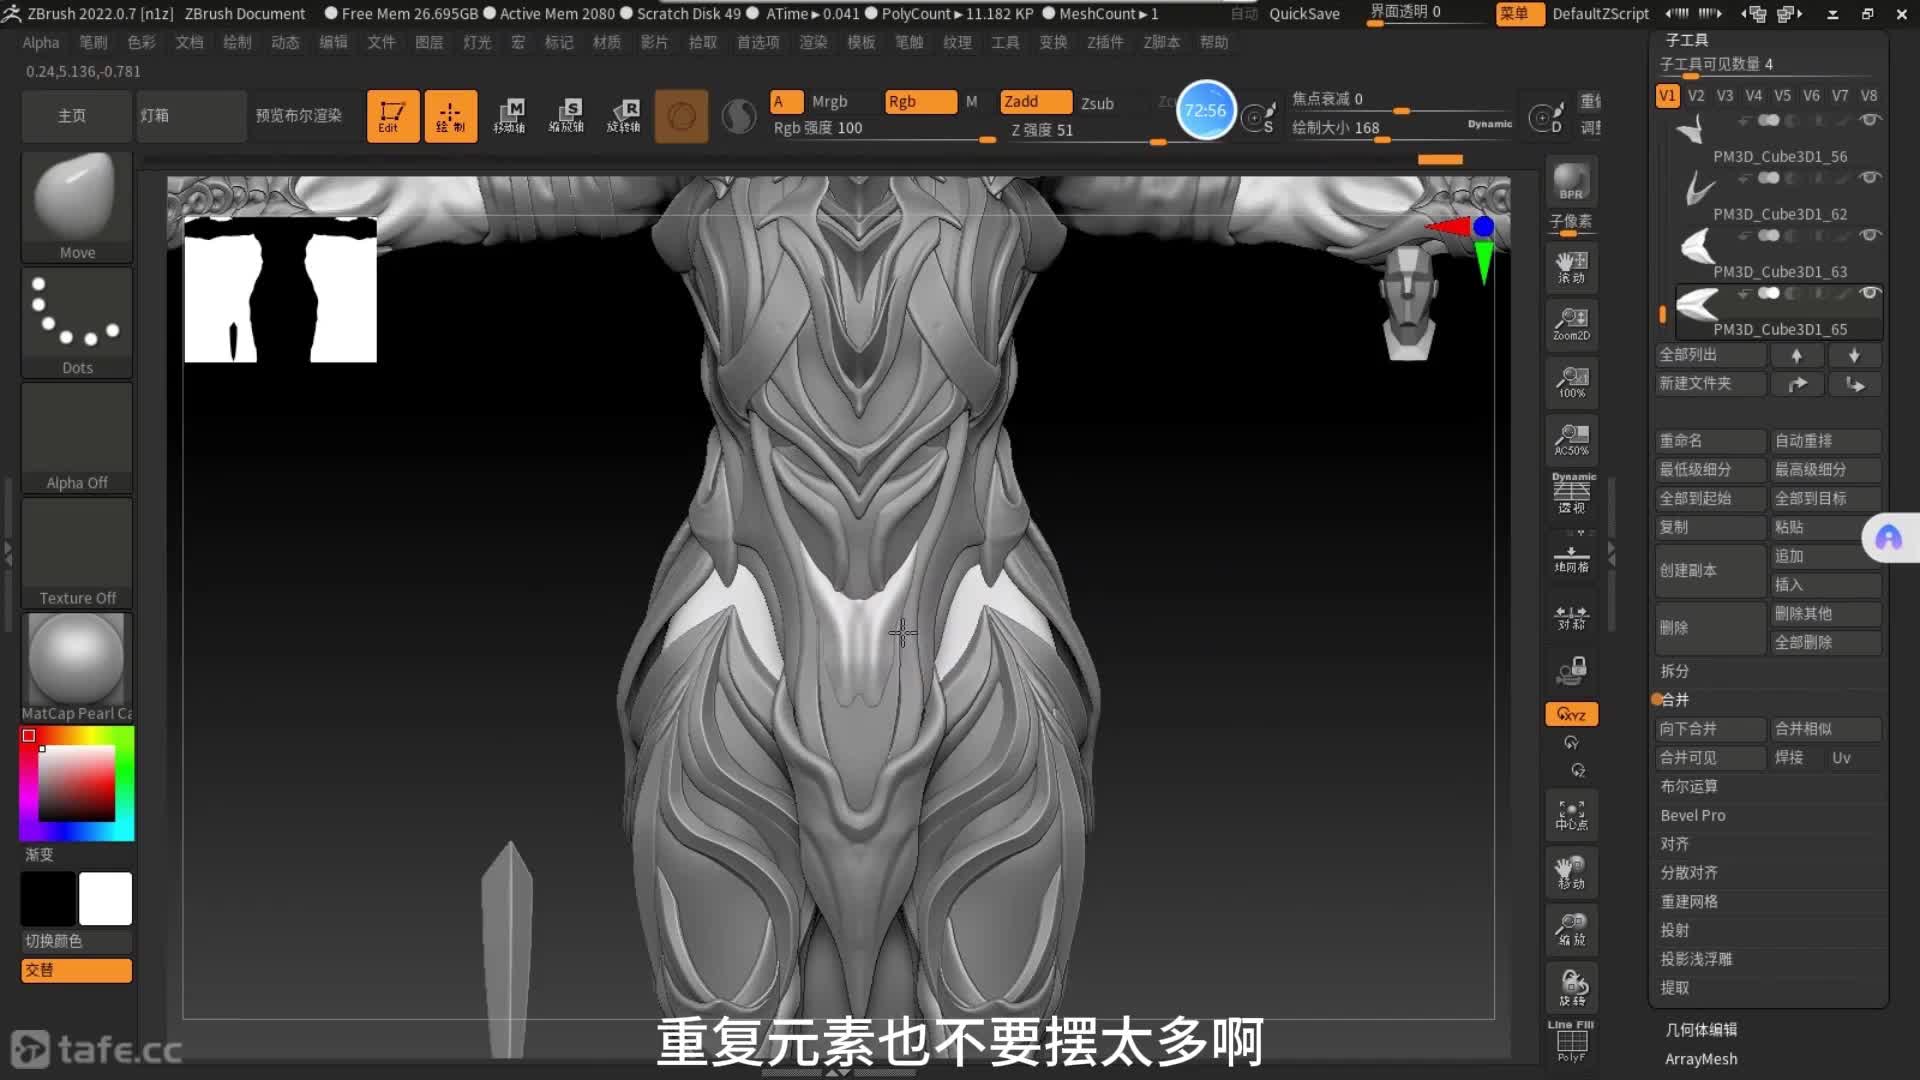Toggle visibility eye of PM3D_Cube3D1_56
The height and width of the screenshot is (1080, 1920).
coord(1869,120)
